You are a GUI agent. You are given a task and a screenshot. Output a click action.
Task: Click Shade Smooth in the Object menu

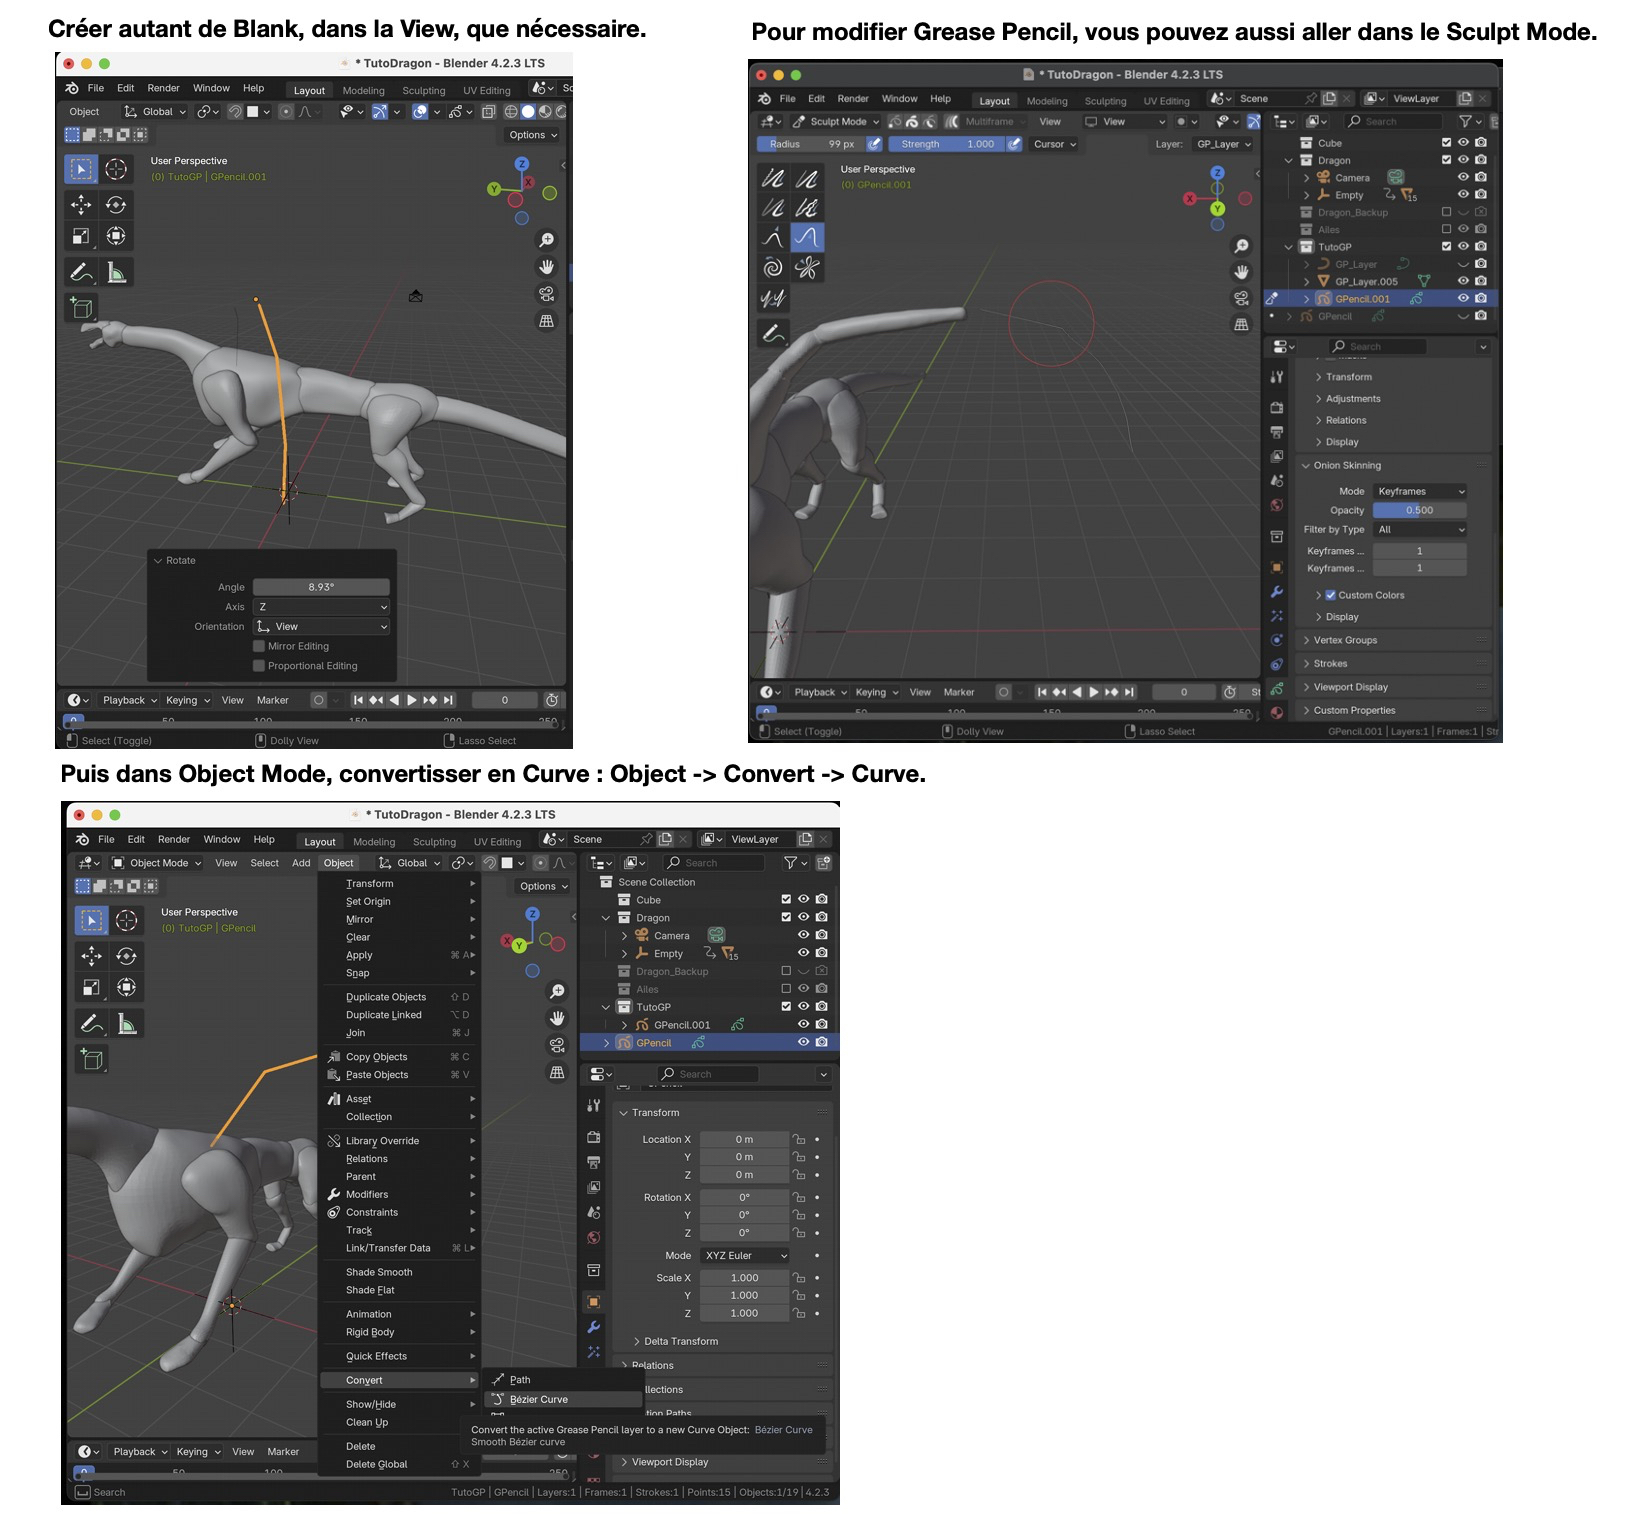(x=379, y=1272)
